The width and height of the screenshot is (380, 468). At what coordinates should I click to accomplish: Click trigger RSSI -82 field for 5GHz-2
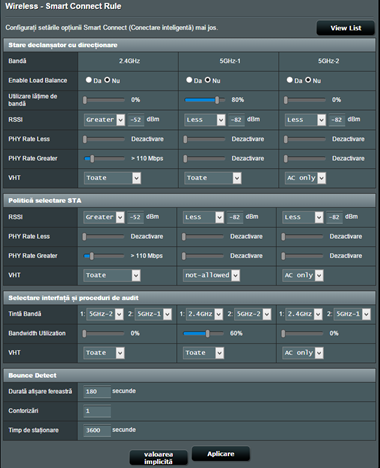point(337,120)
